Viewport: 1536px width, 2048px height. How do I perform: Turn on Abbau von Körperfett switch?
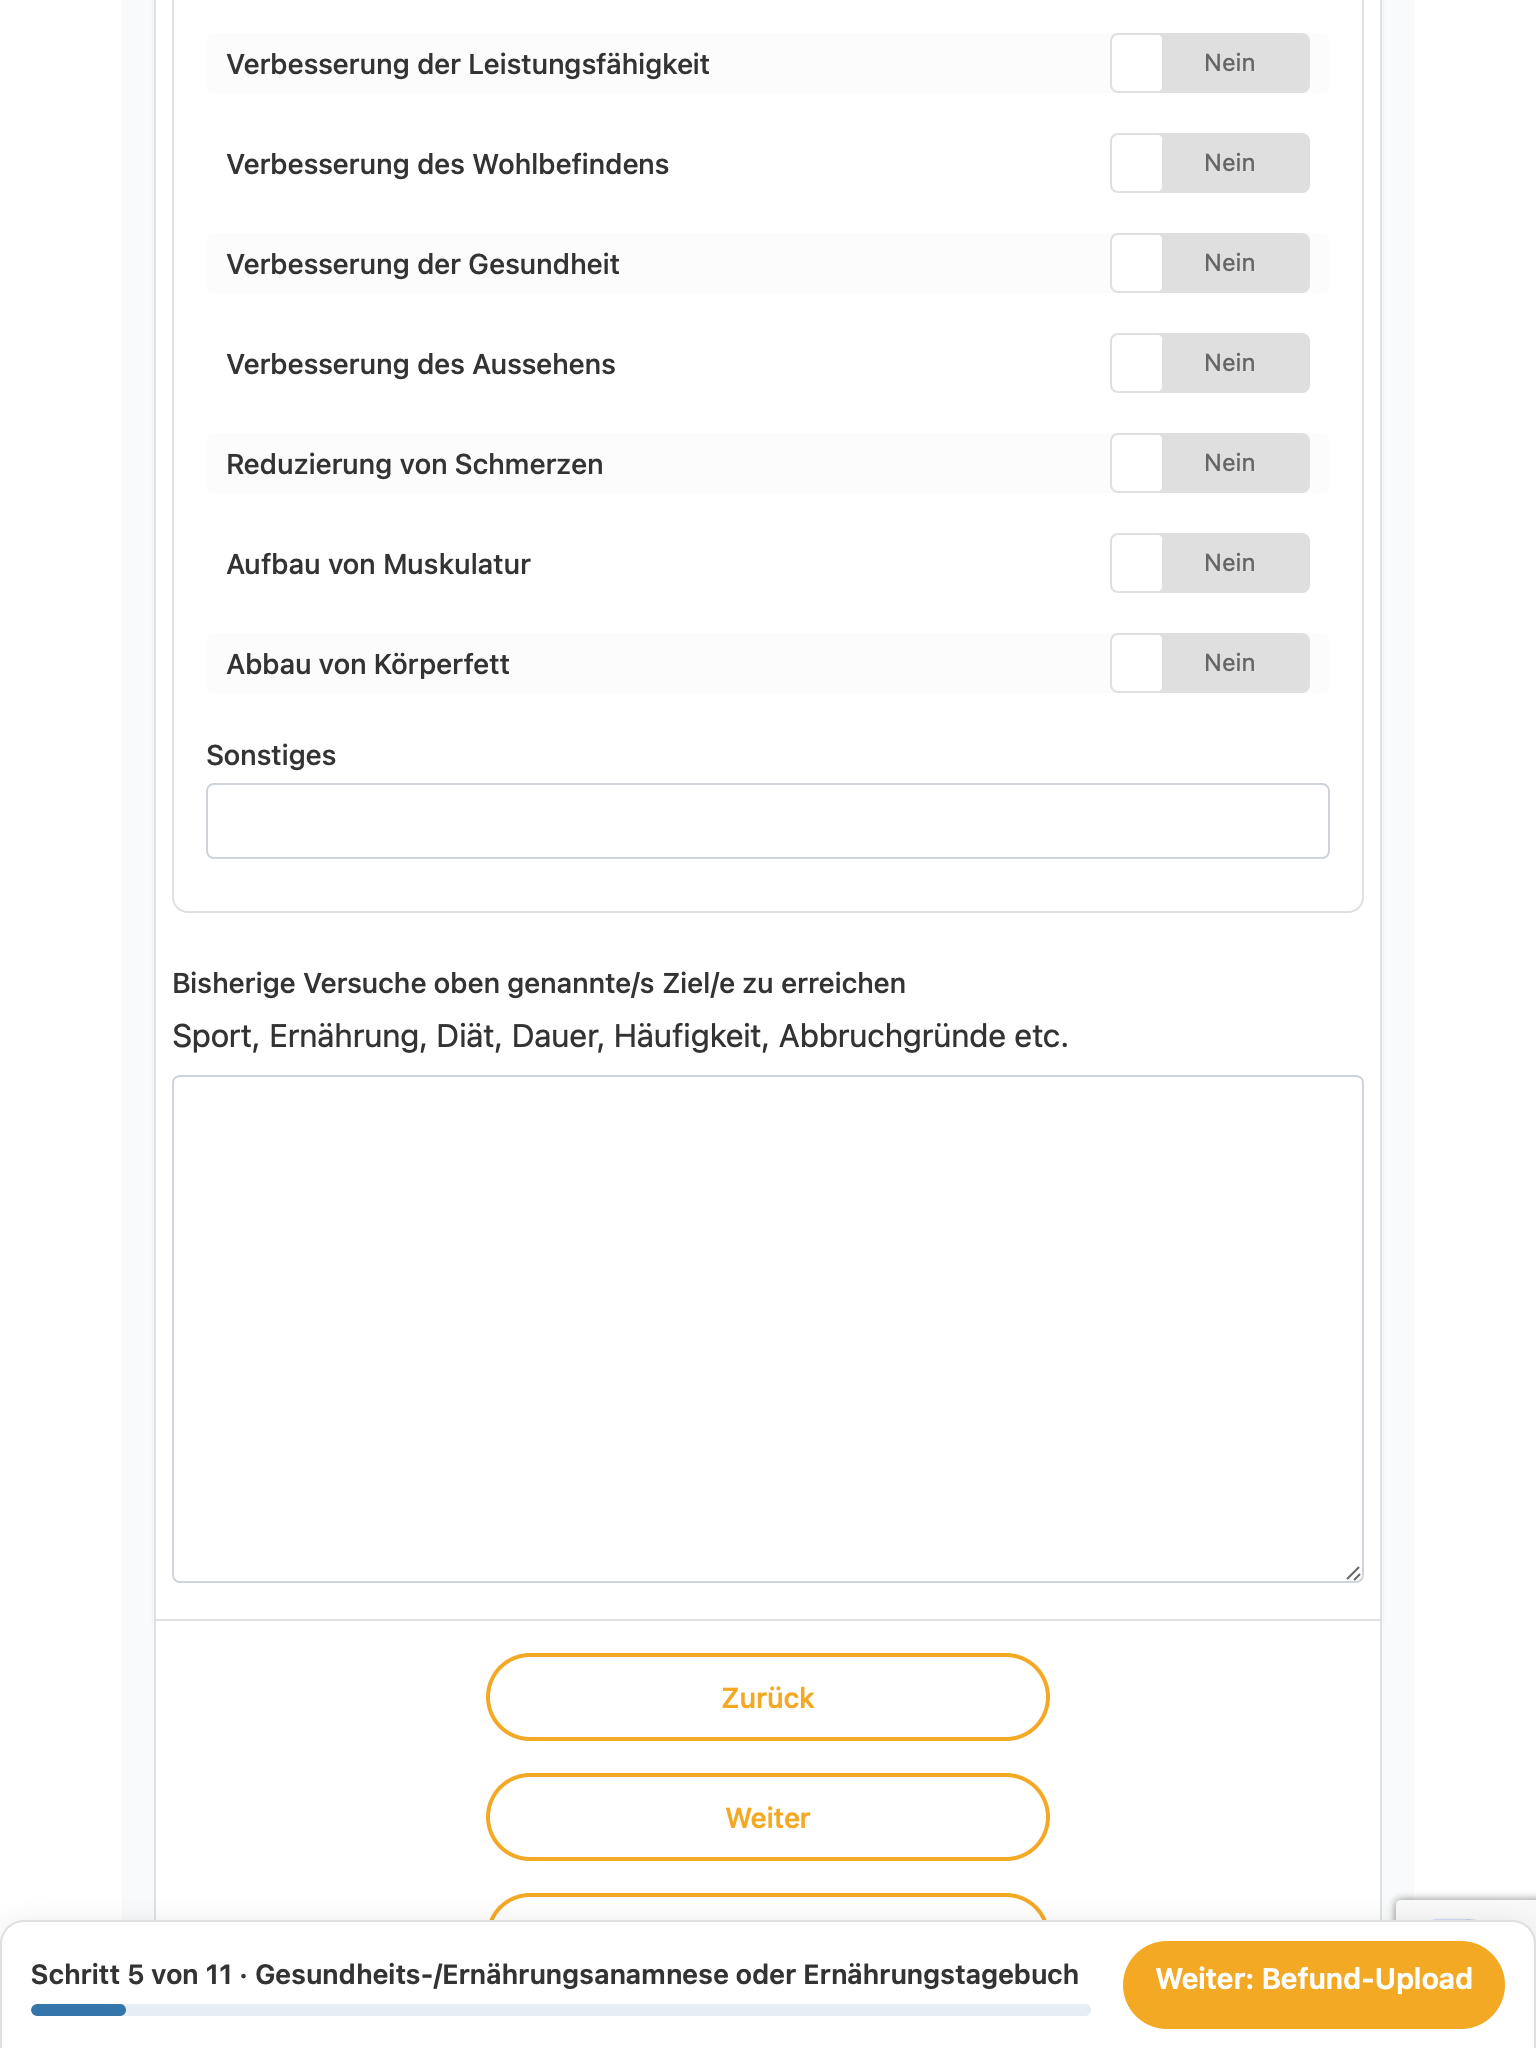click(1209, 663)
